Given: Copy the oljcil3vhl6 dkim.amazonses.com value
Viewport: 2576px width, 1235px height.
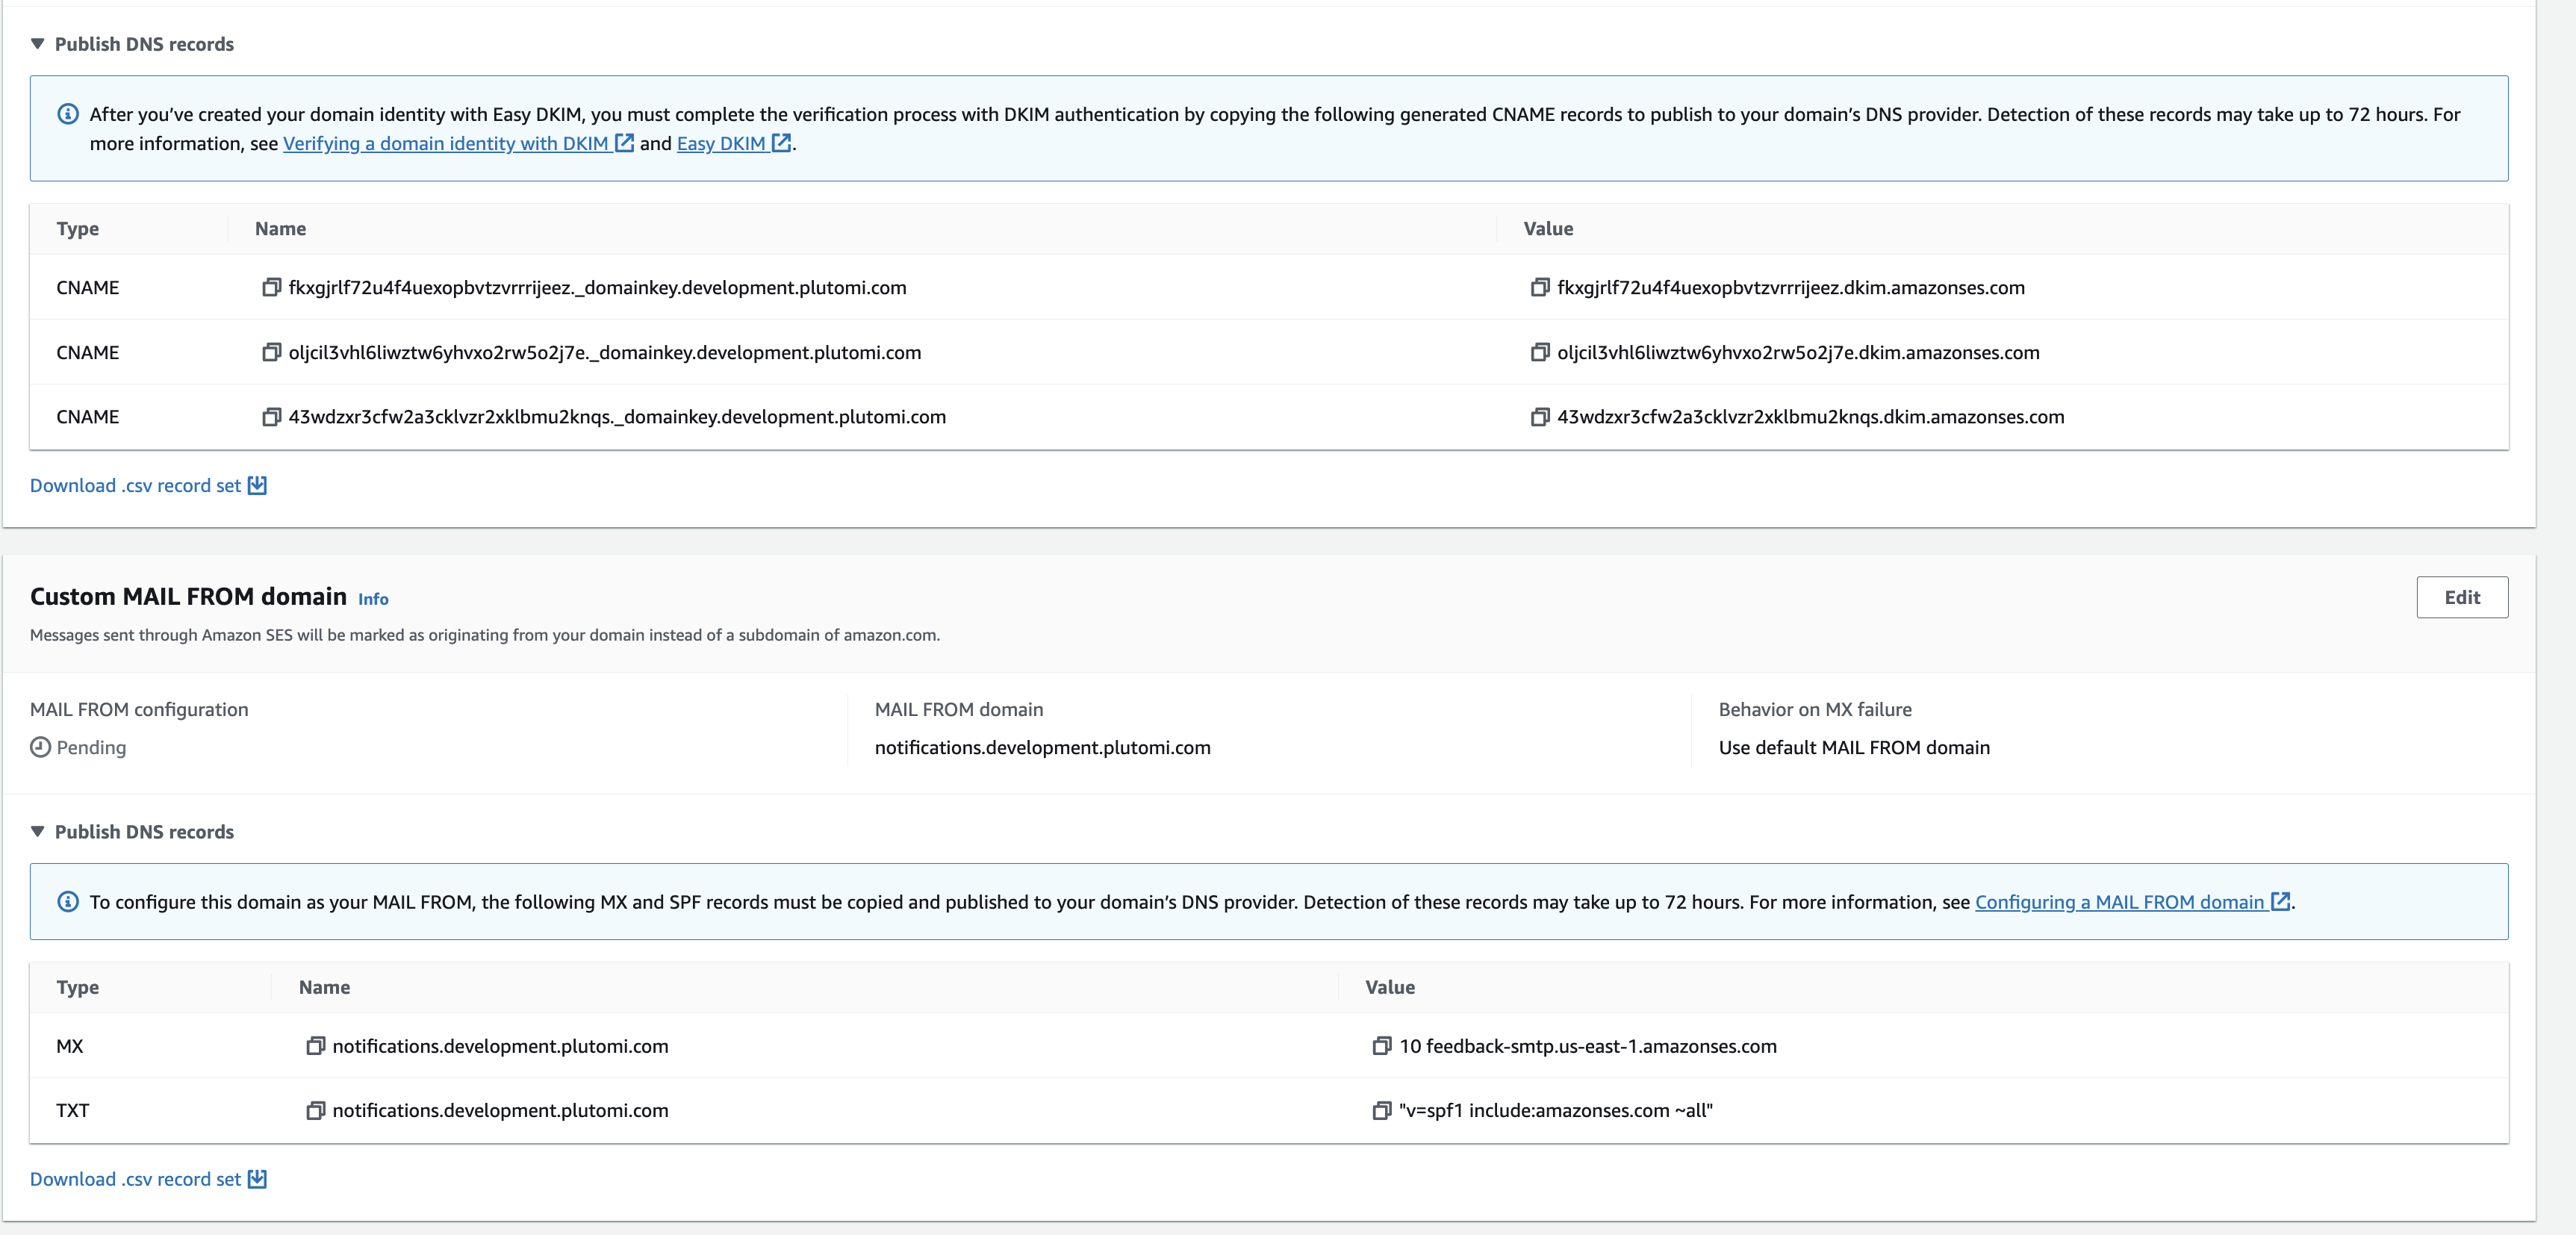Looking at the screenshot, I should (1539, 353).
